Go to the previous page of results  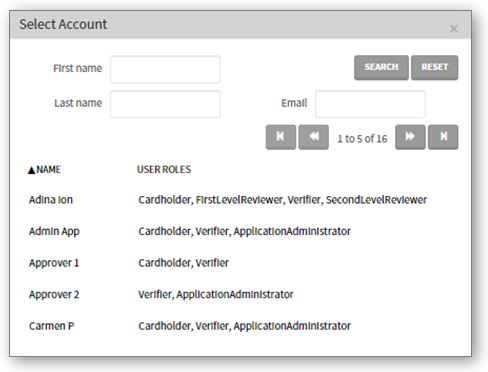click(313, 137)
